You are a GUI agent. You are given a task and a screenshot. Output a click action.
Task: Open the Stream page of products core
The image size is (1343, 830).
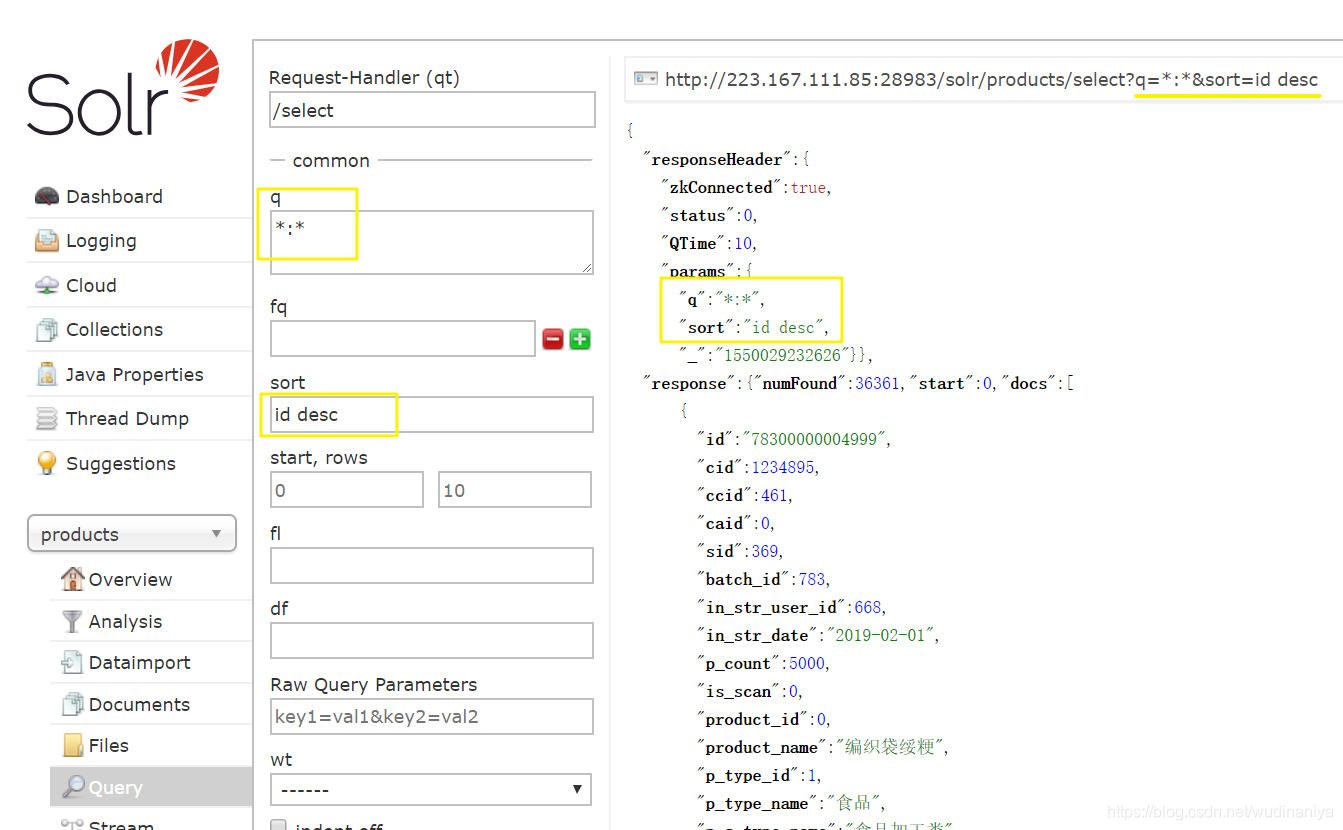coord(121,825)
